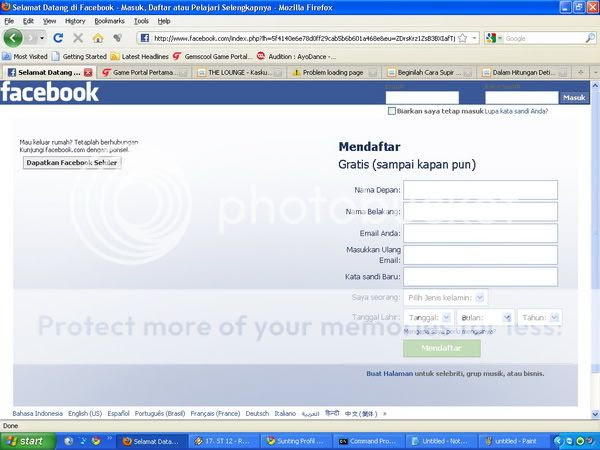
Task: Click the Email Anda field
Action: click(x=480, y=233)
